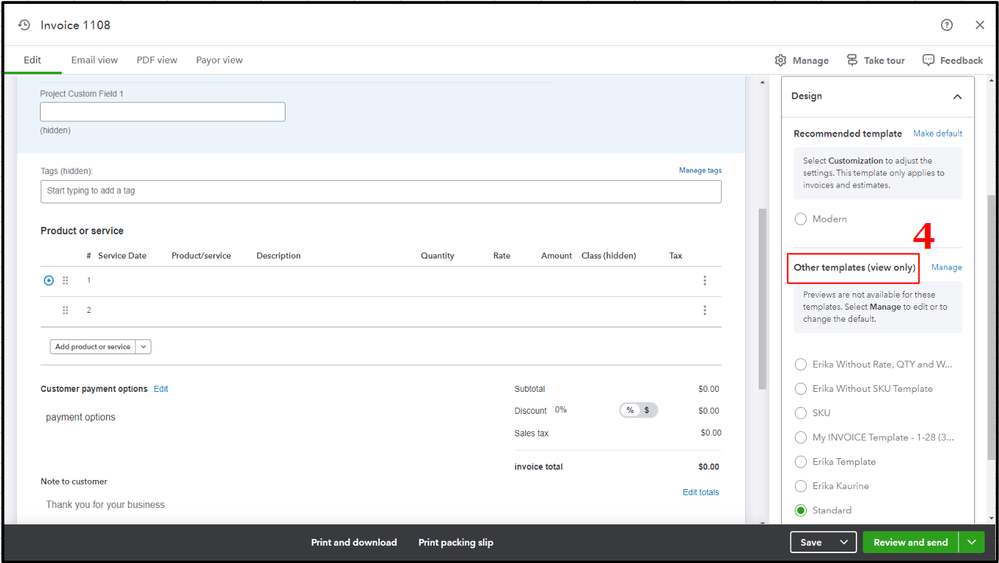The height and width of the screenshot is (563, 999).
Task: Switch to the Edit tab
Action: coord(32,60)
